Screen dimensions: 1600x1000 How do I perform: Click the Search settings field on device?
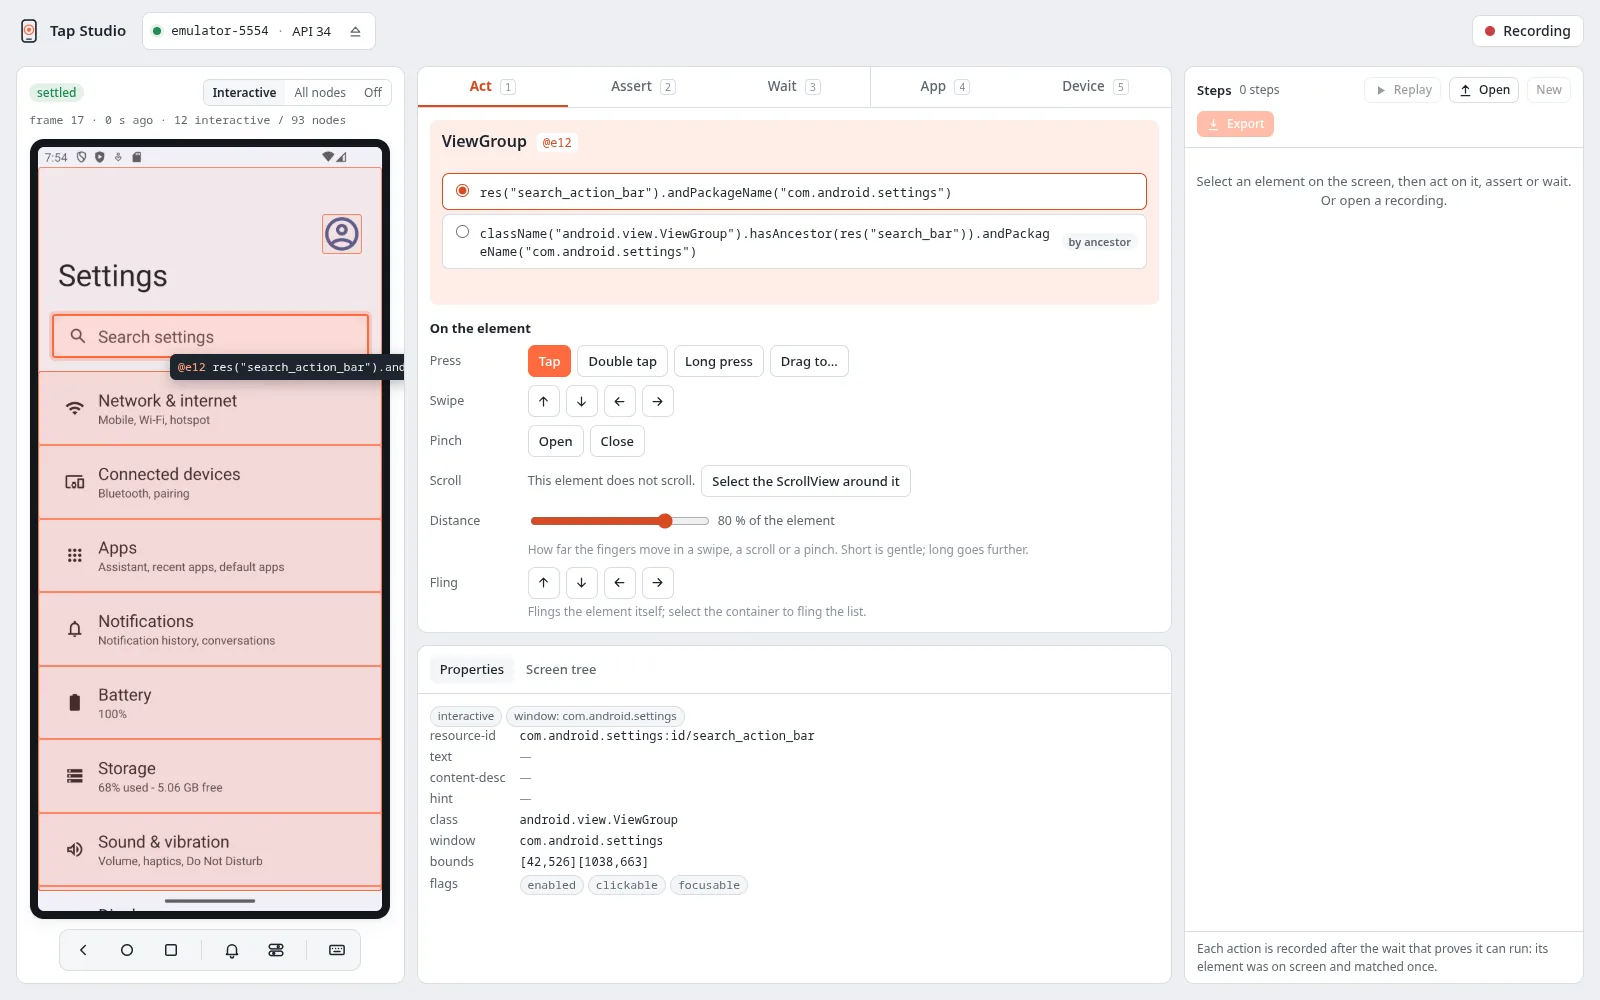pyautogui.click(x=210, y=337)
